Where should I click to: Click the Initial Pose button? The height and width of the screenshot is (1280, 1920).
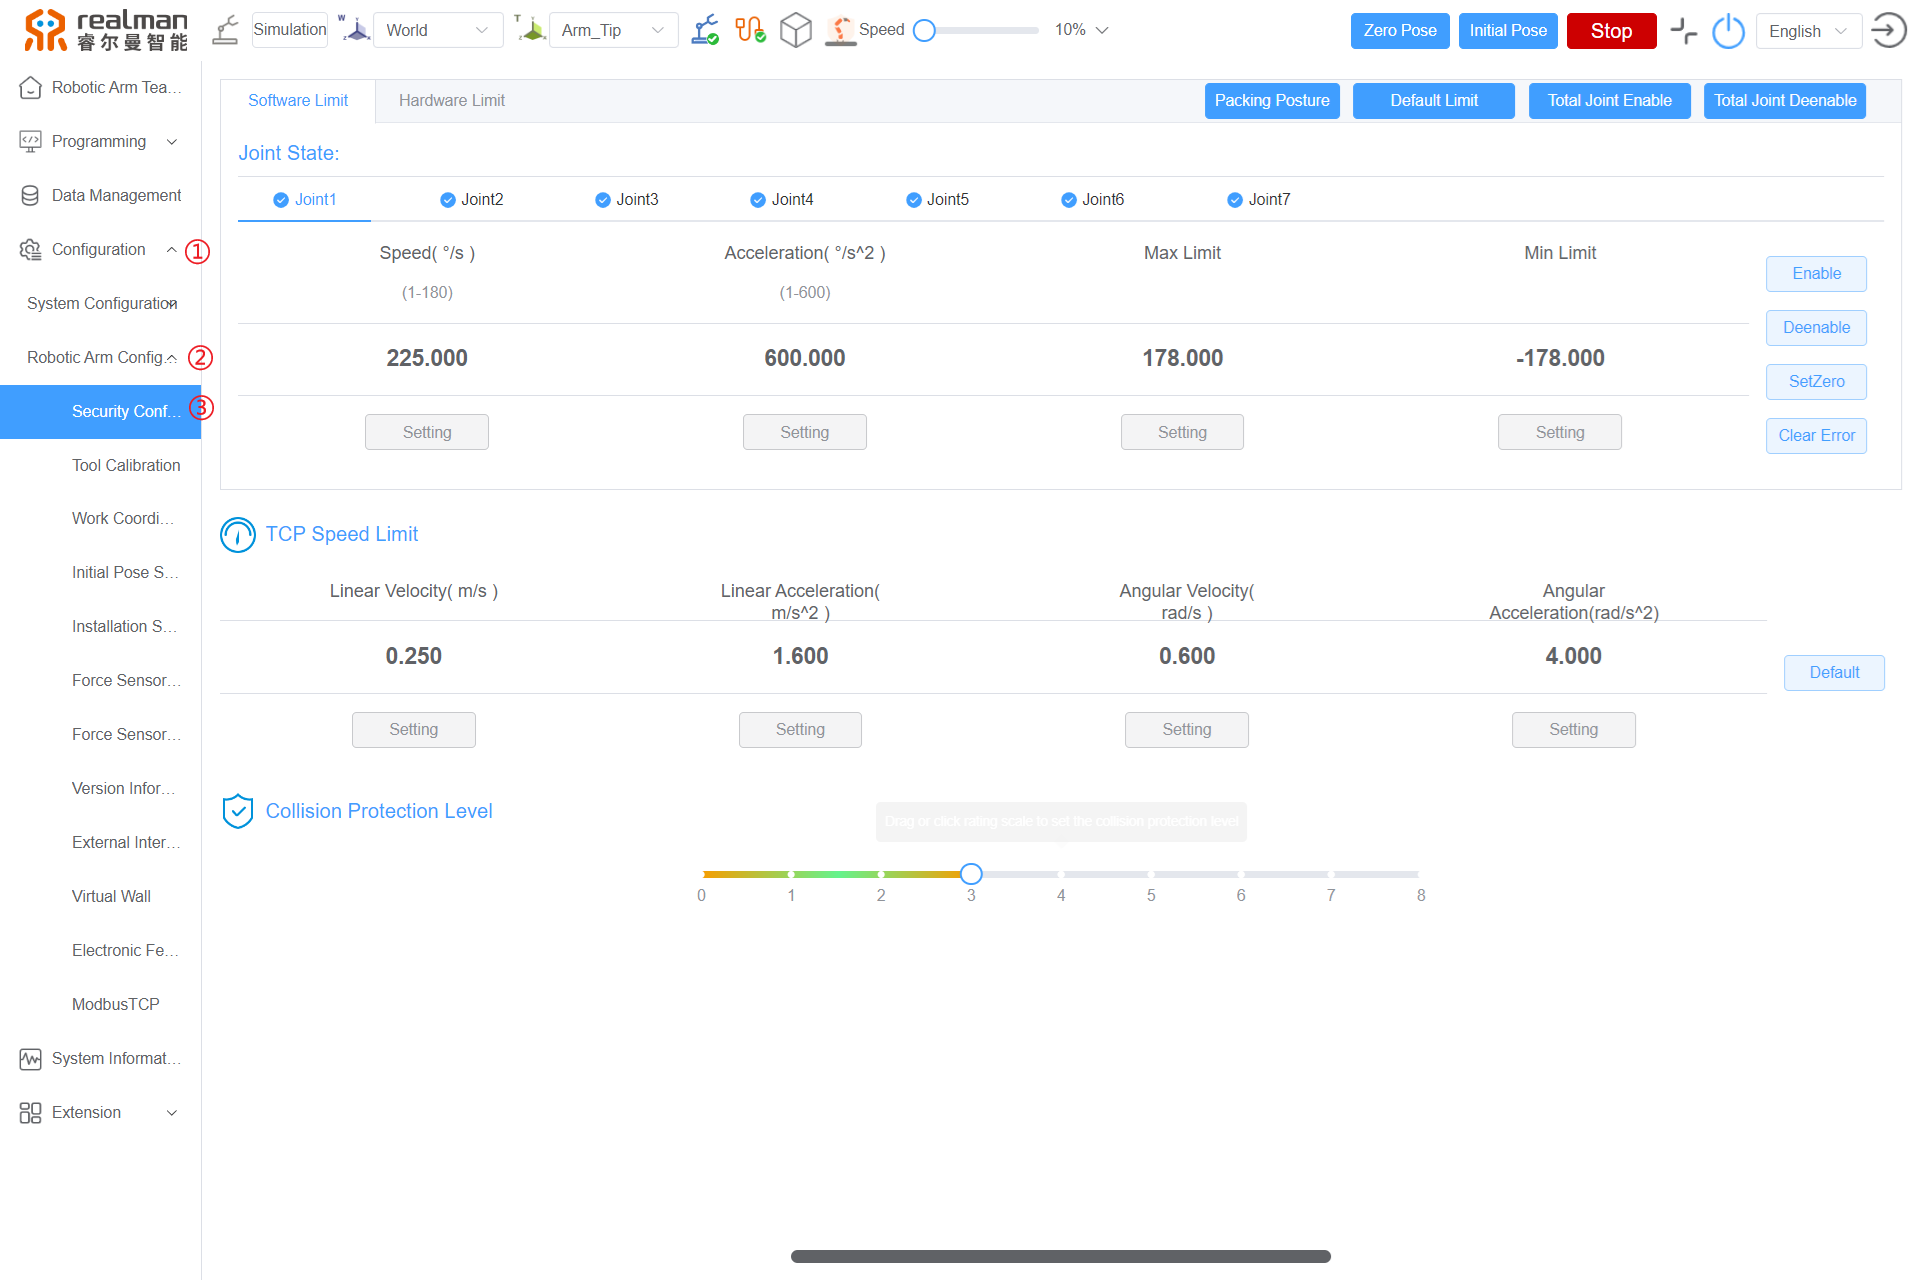coord(1508,31)
